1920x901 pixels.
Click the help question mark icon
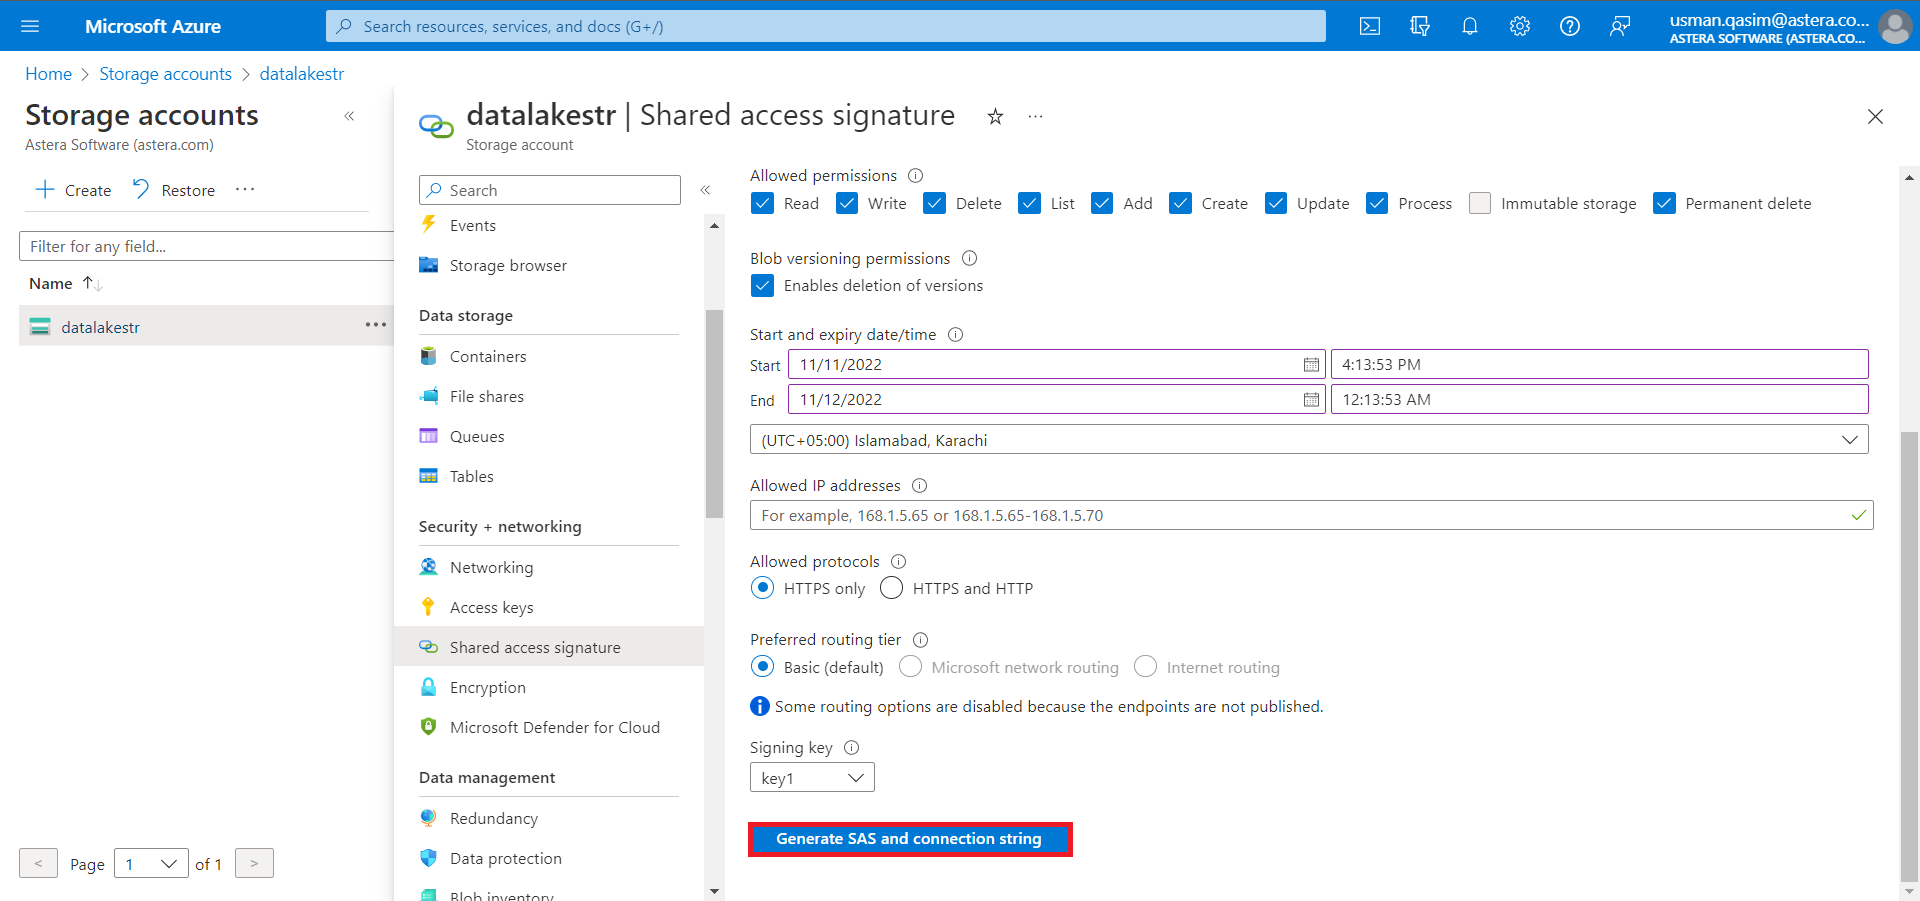point(1570,26)
